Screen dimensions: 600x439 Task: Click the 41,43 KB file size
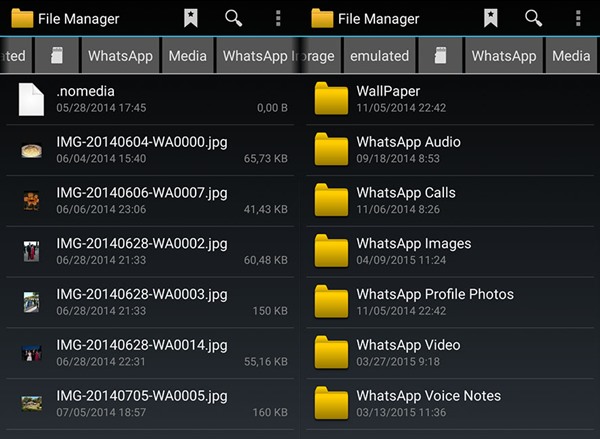pyautogui.click(x=266, y=209)
